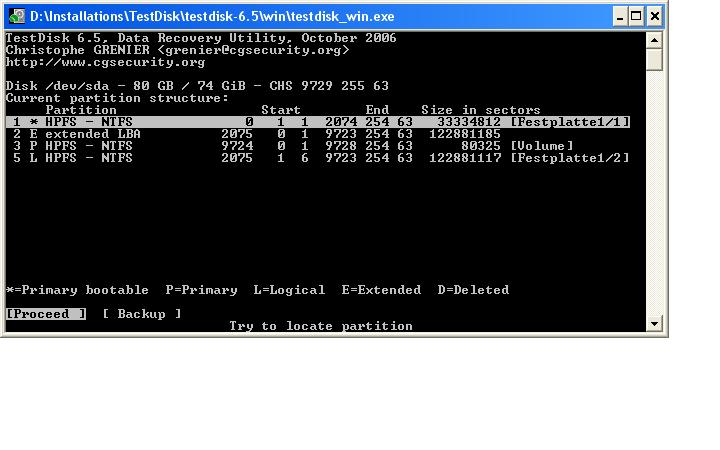Click the 'Size in sectors' column header
The width and height of the screenshot is (720, 450).
coord(481,110)
